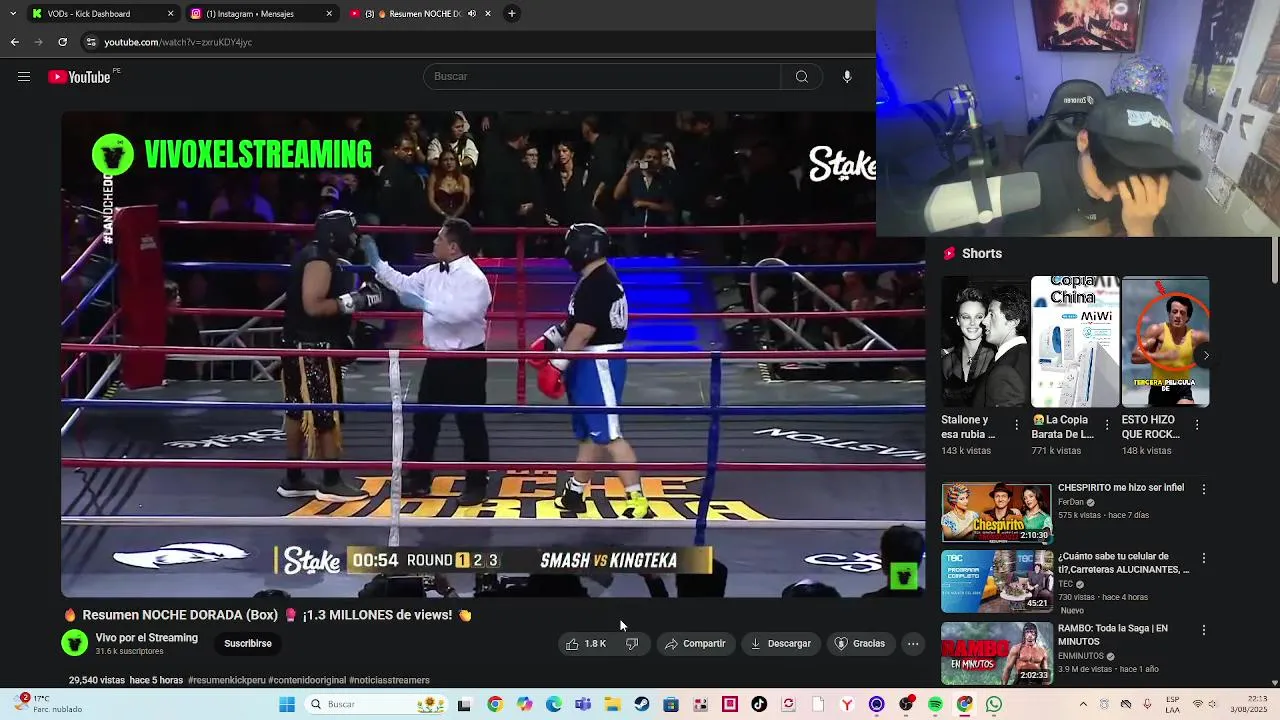Open Vivo por el Streaming channel avatar
The image size is (1280, 720).
(75, 643)
